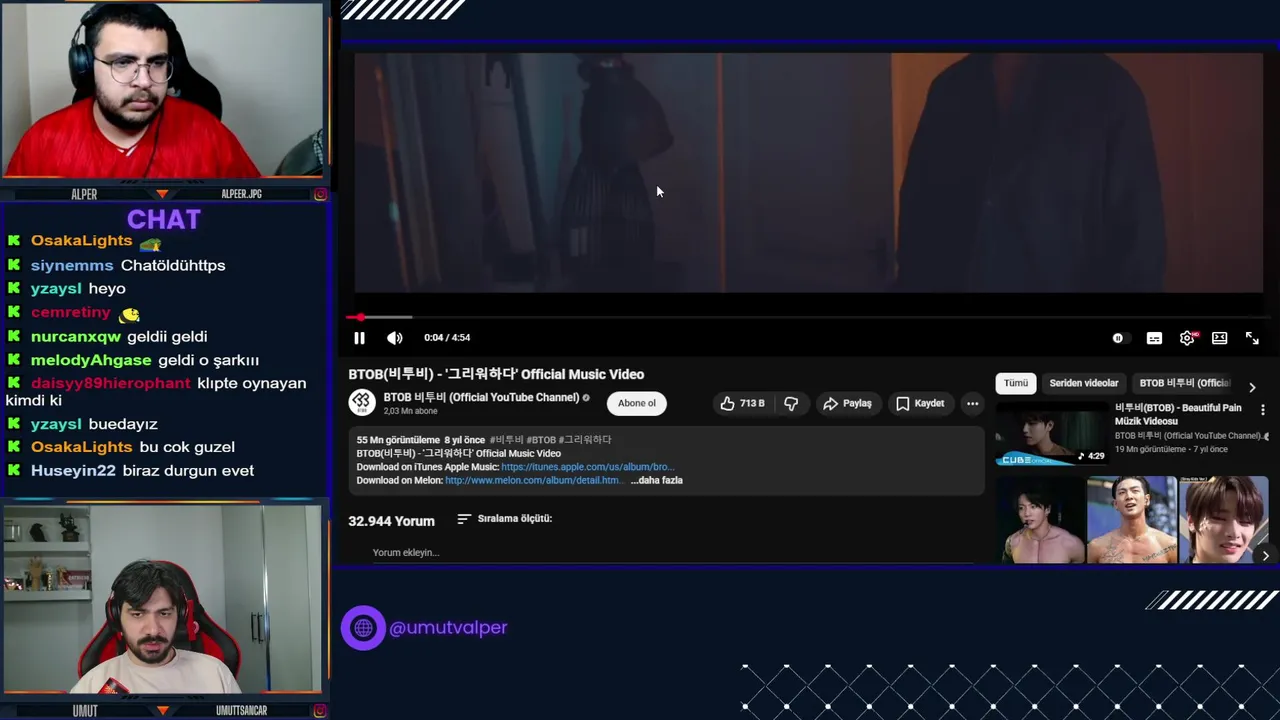
Task: Pause the BTOB music video
Action: (x=359, y=338)
